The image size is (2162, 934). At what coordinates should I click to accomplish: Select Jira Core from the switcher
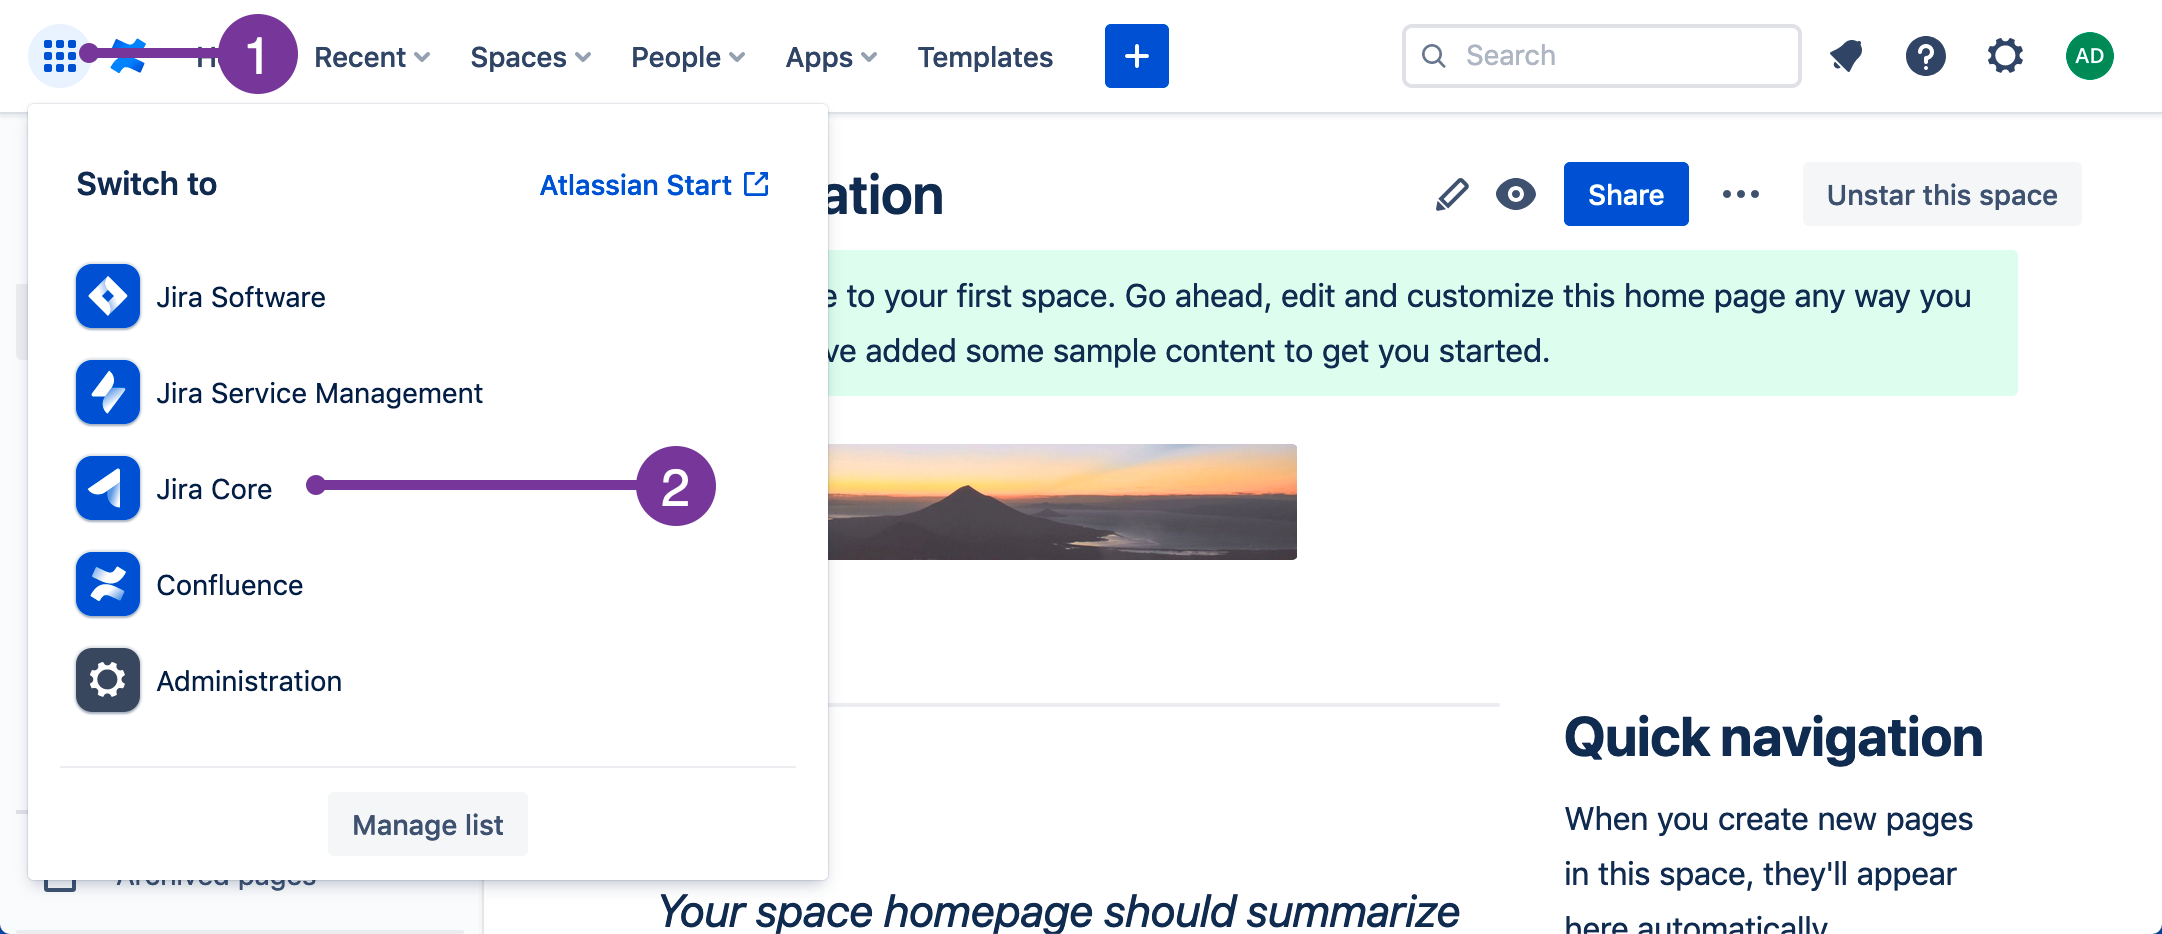click(214, 488)
